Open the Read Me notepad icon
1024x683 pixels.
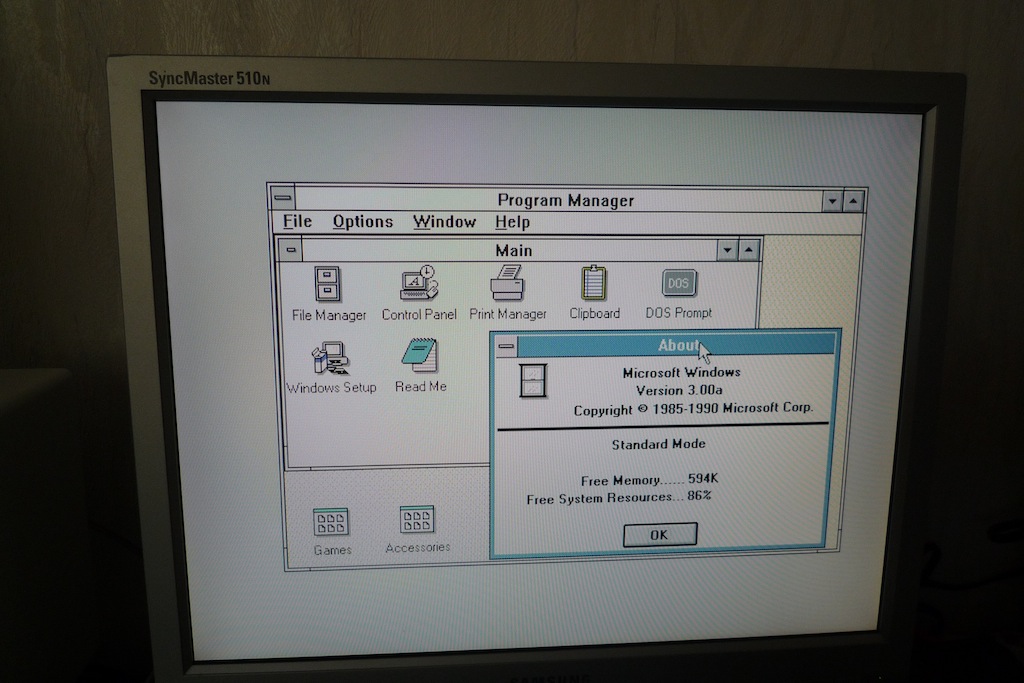[x=420, y=357]
